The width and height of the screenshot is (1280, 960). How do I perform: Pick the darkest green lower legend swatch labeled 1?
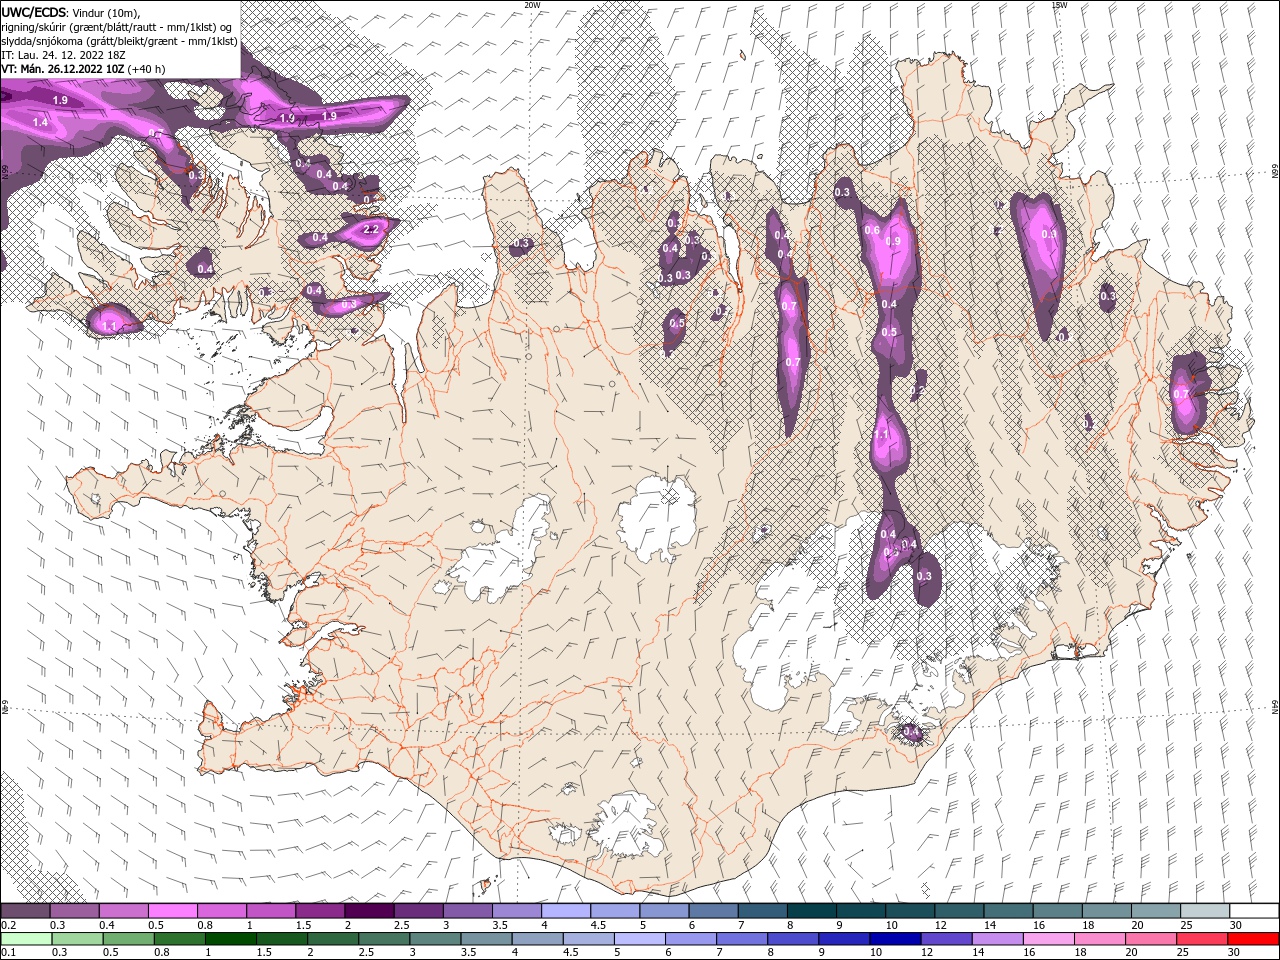click(231, 939)
